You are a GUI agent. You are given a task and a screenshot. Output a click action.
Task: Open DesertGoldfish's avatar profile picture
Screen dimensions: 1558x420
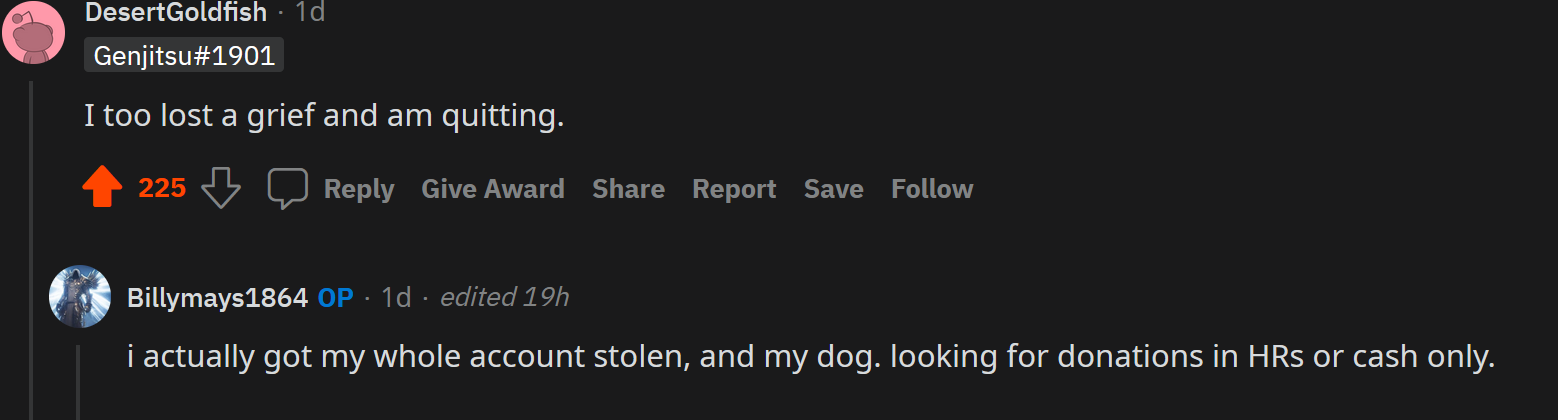34,30
